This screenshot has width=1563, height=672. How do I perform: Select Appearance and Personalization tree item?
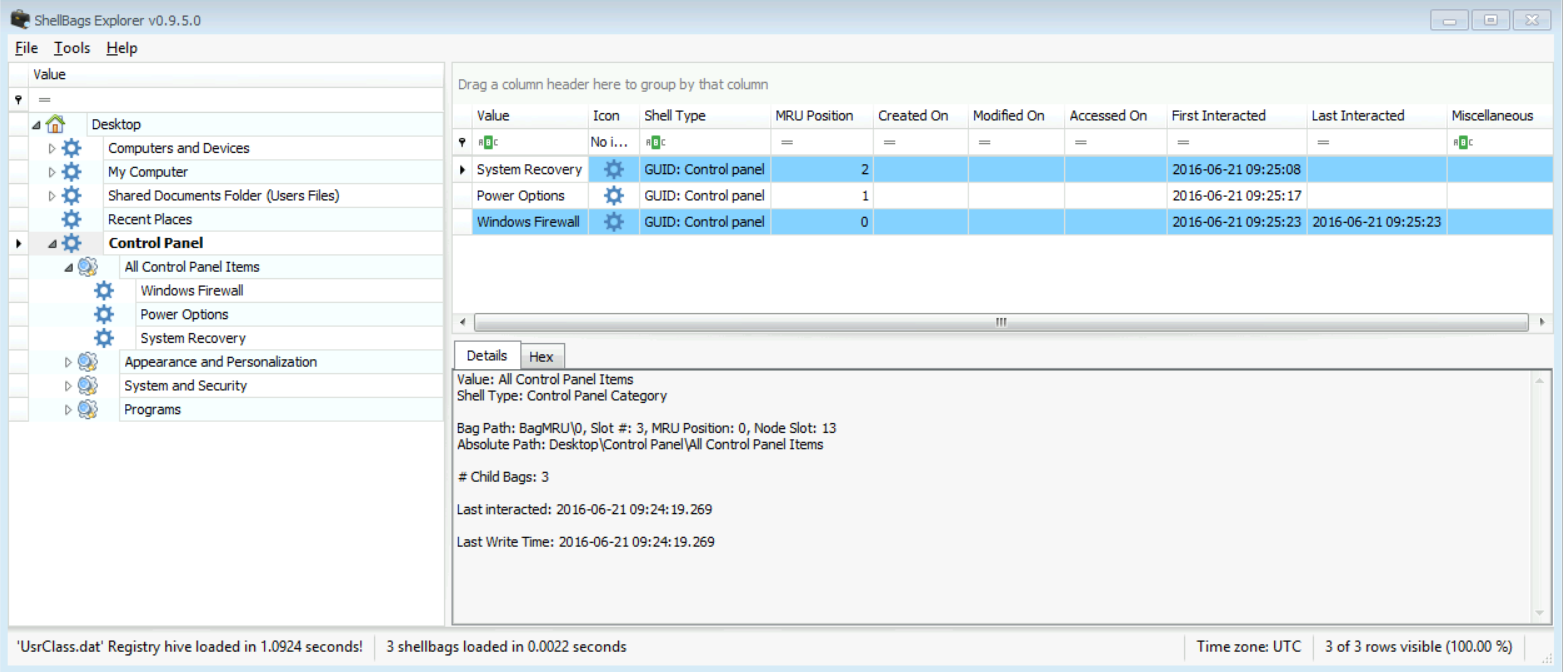pos(220,362)
